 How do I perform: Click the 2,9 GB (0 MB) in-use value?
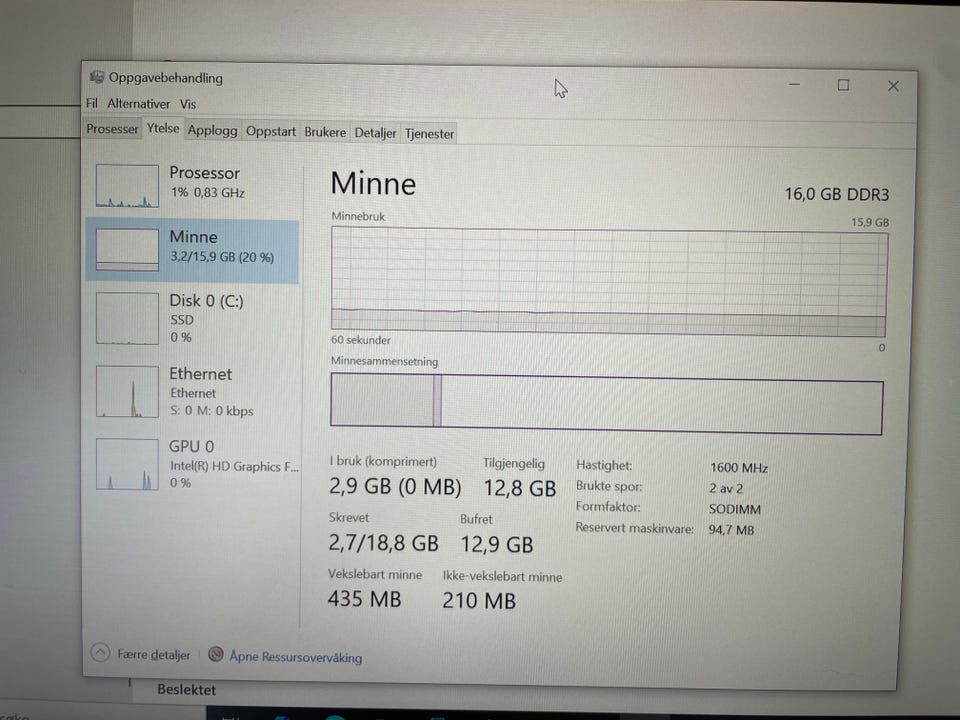[395, 486]
